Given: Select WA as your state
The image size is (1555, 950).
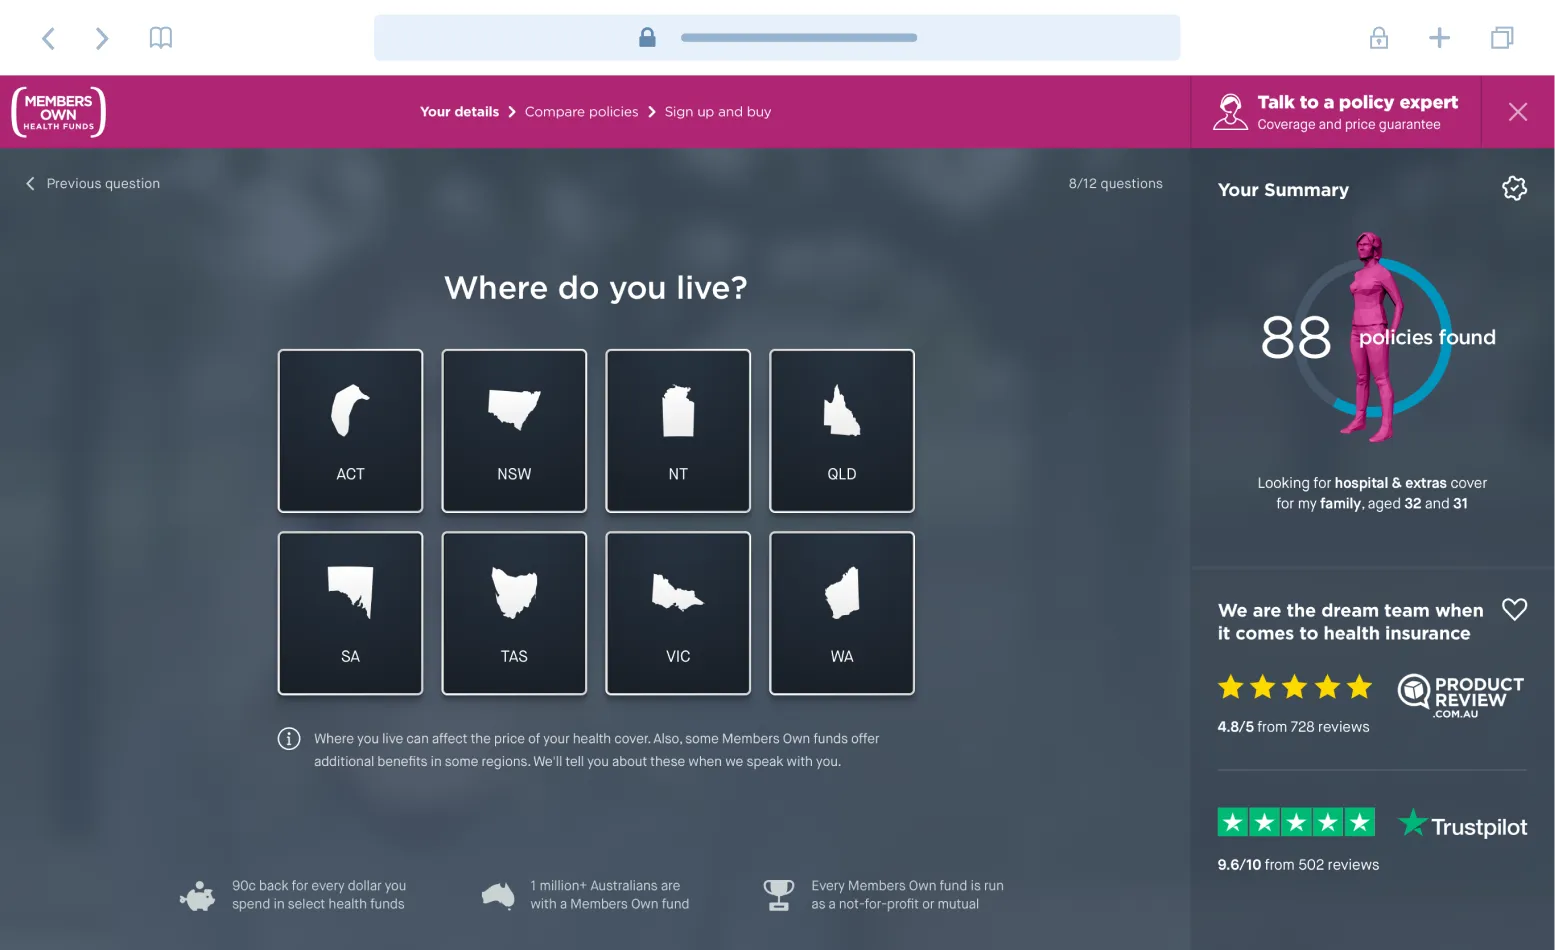Looking at the screenshot, I should pyautogui.click(x=842, y=613).
